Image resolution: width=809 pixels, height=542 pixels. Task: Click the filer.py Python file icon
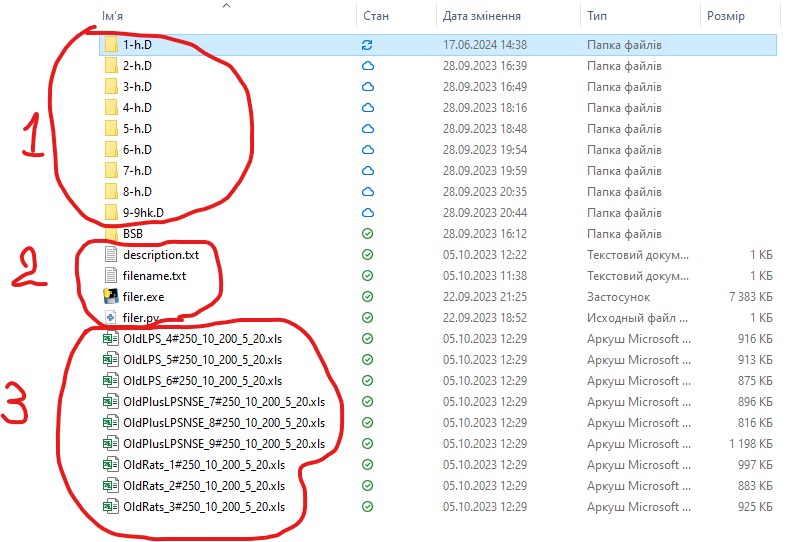coord(111,318)
